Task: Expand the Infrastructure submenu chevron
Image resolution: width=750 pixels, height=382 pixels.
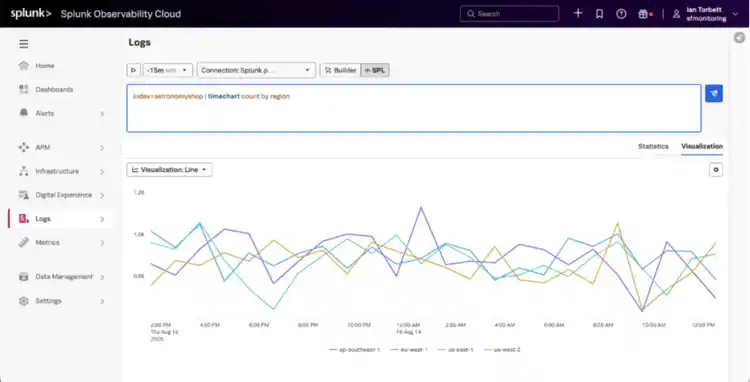Action: (x=102, y=172)
